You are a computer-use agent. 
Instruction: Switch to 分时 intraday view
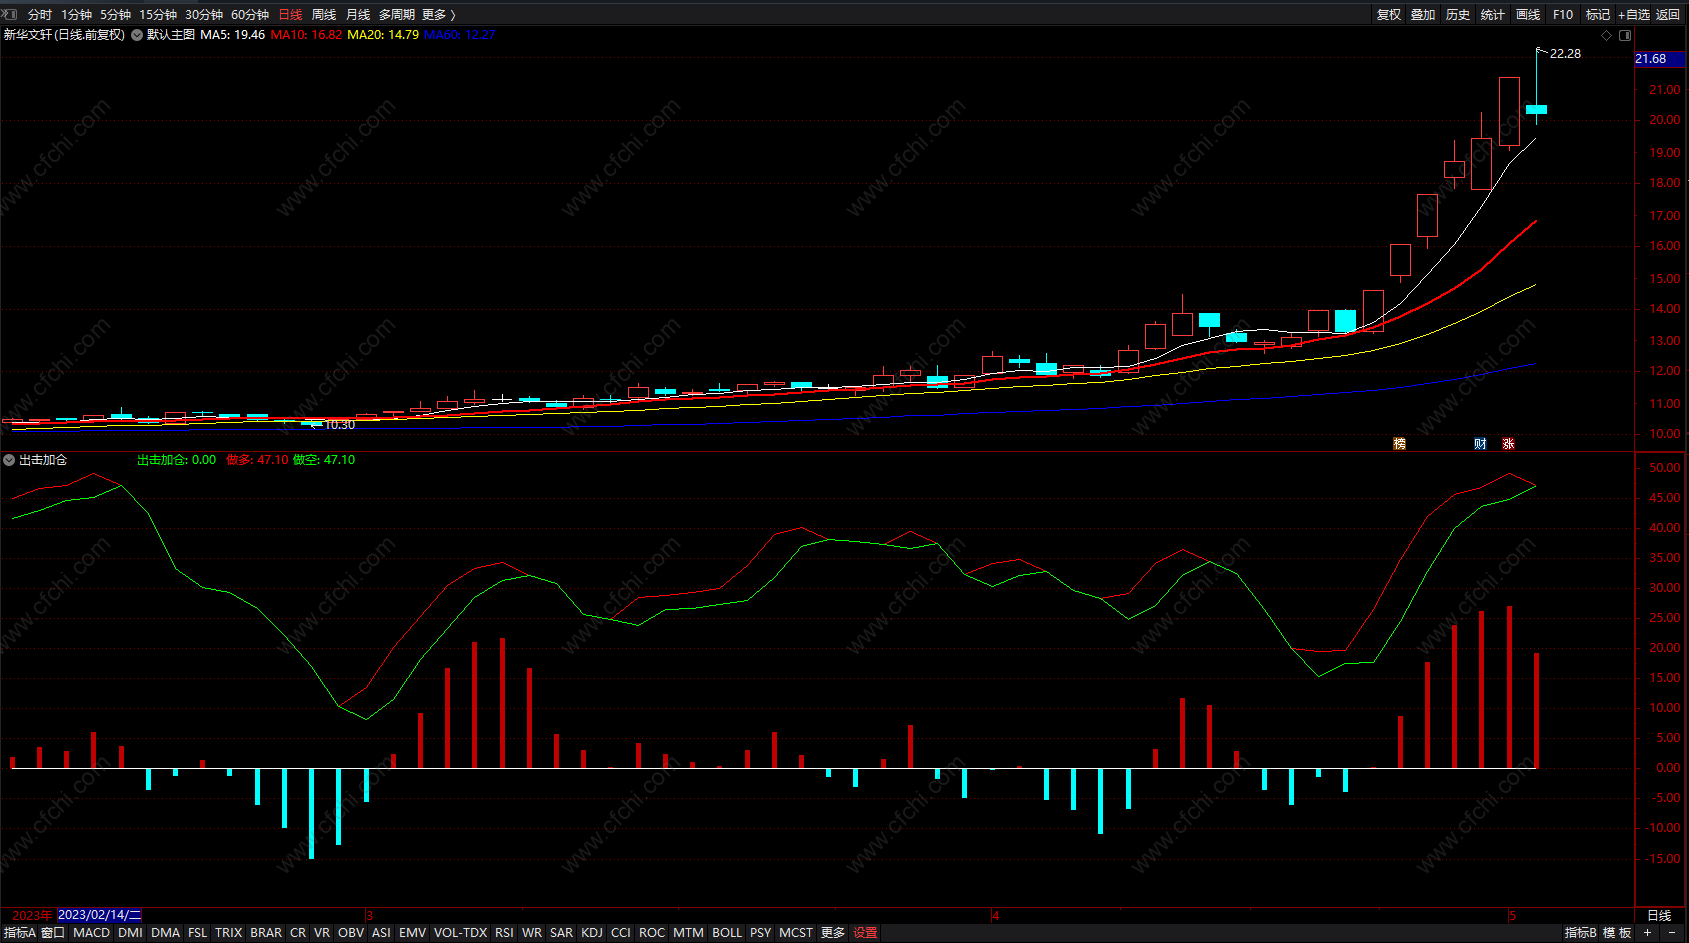click(40, 15)
